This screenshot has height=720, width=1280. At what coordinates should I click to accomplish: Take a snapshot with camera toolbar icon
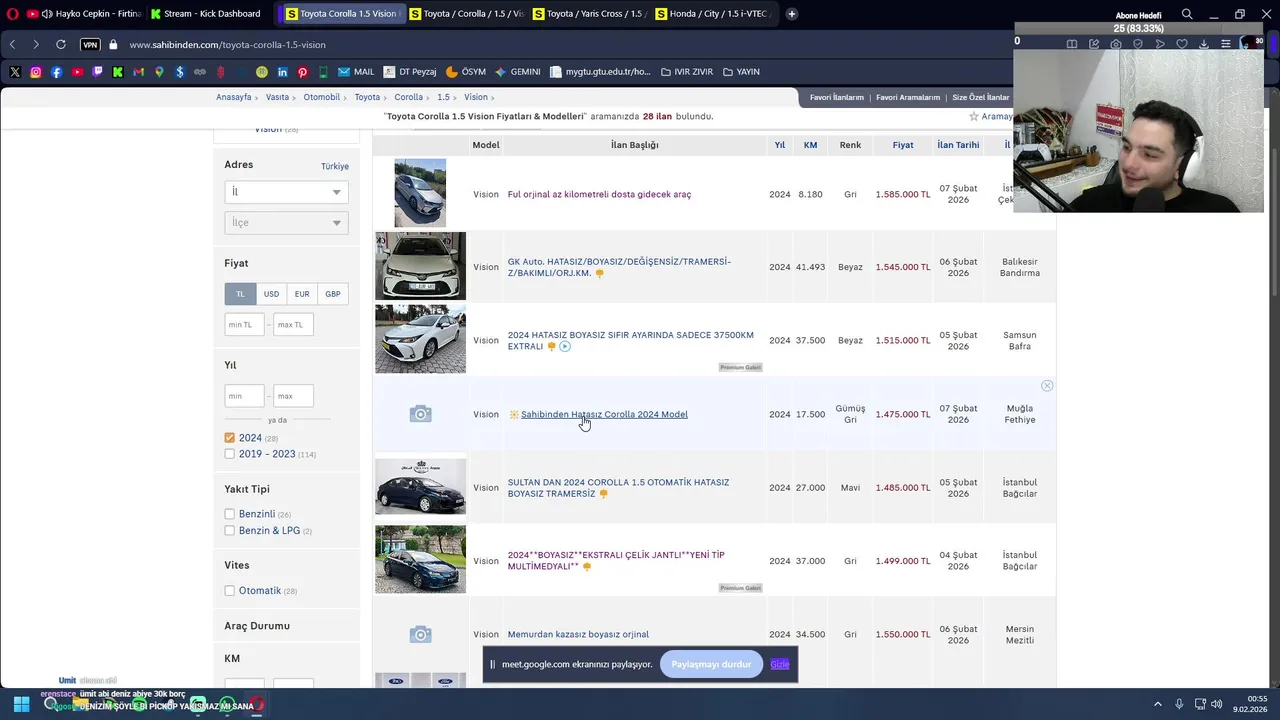pos(1116,44)
